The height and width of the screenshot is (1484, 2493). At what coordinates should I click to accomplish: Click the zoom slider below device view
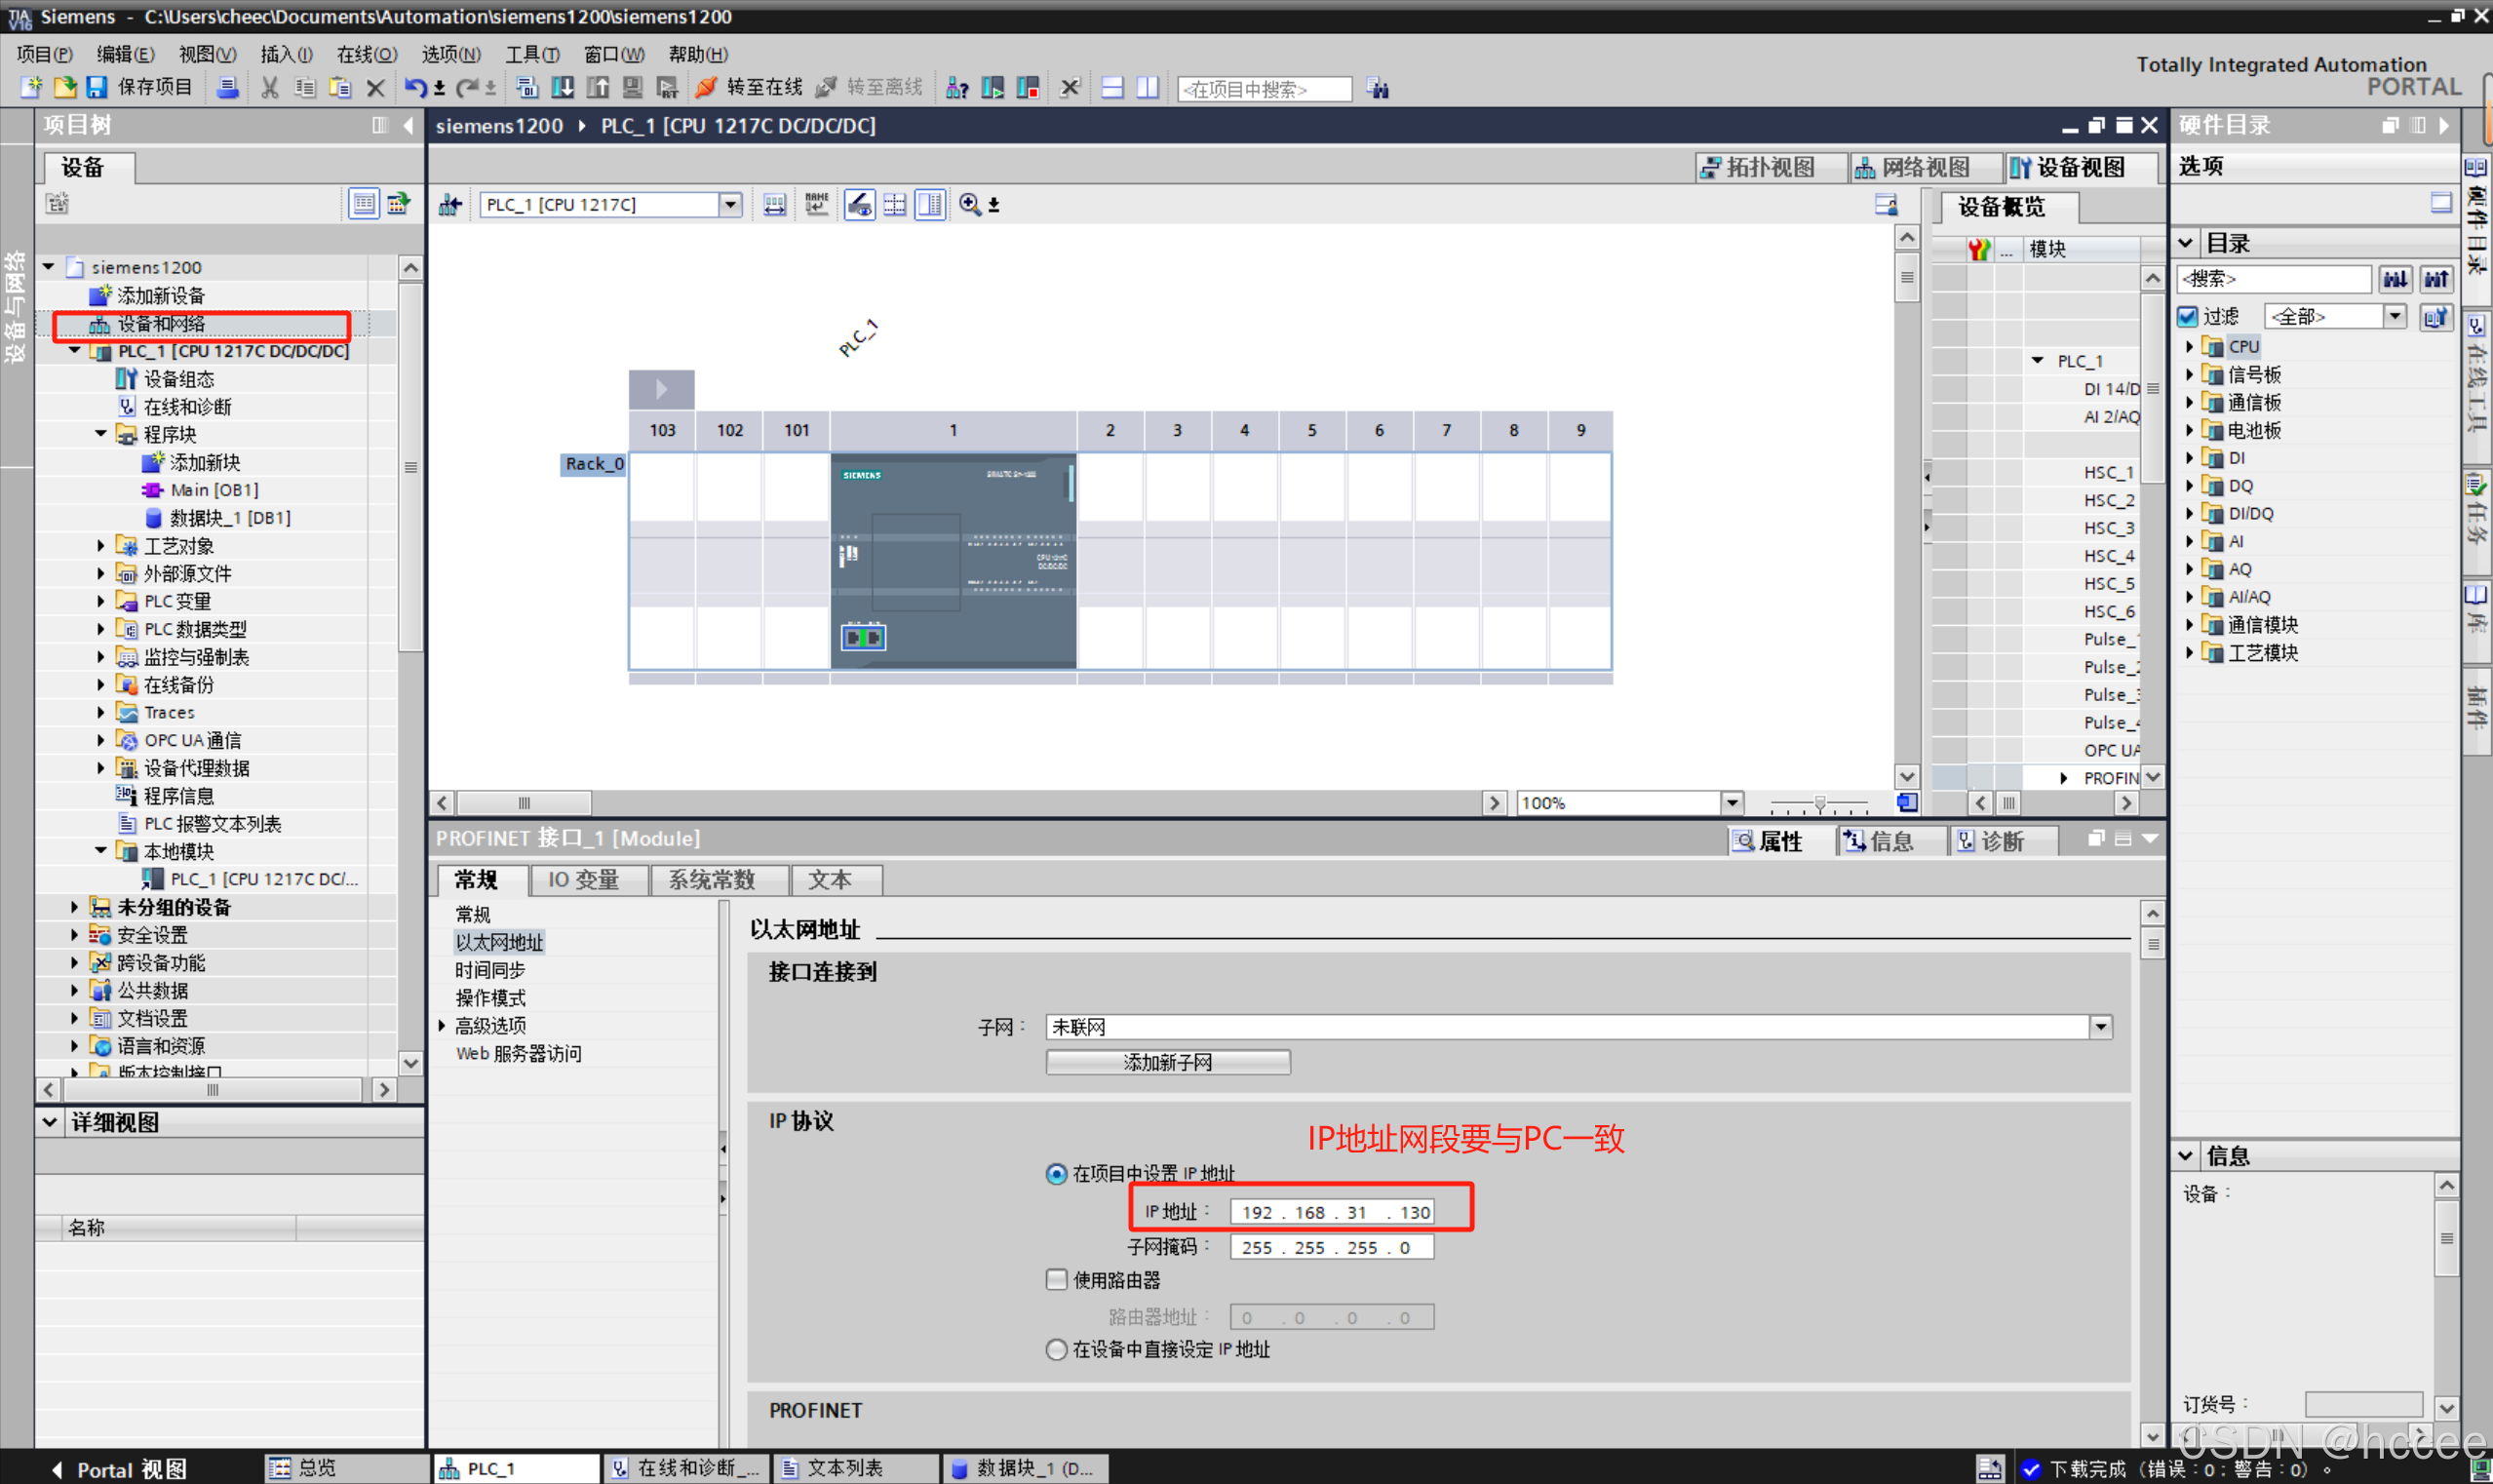[x=1819, y=803]
